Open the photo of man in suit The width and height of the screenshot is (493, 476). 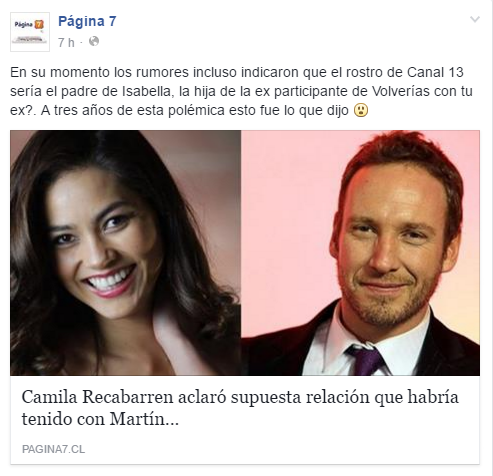[x=360, y=253]
